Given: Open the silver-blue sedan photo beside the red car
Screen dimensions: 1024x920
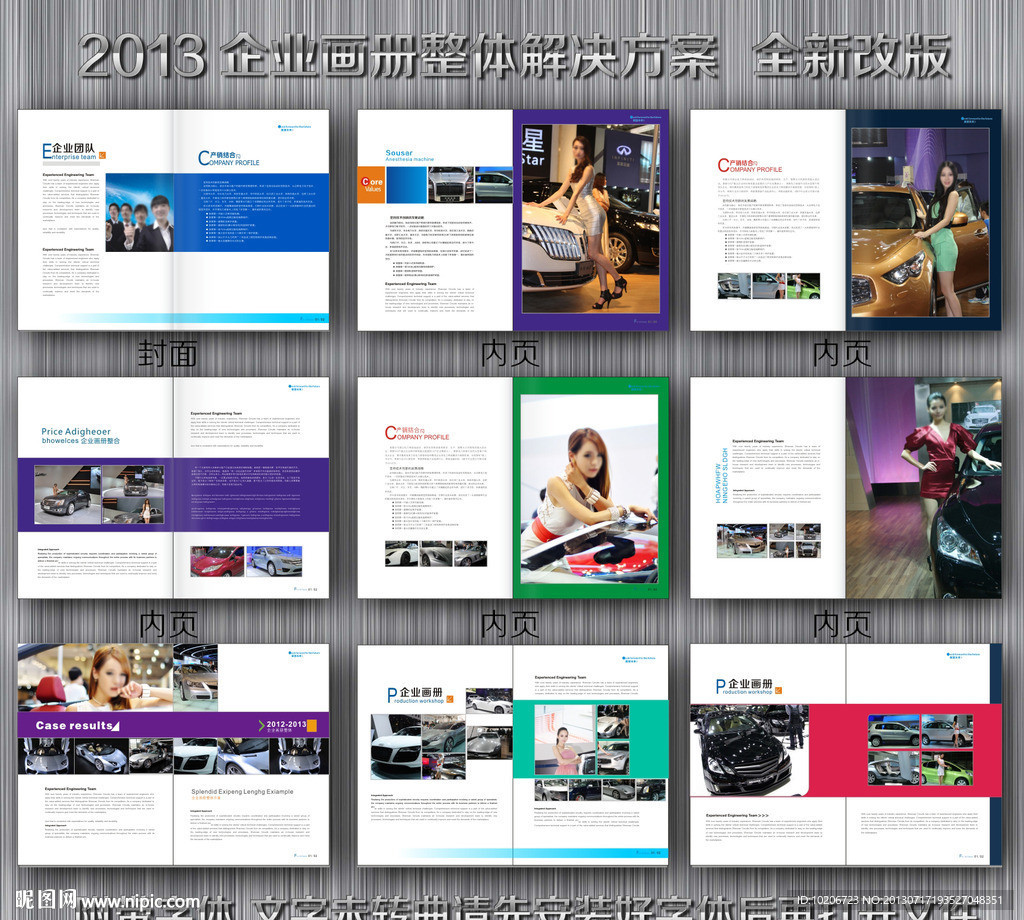Looking at the screenshot, I should click(x=275, y=562).
